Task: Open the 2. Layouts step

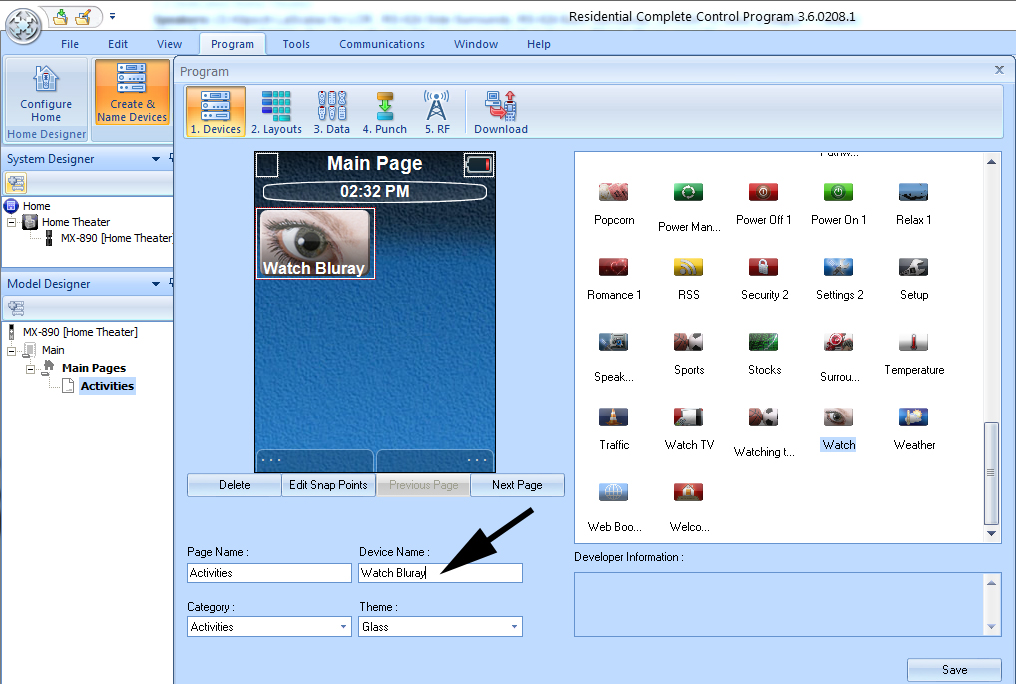Action: 276,111
